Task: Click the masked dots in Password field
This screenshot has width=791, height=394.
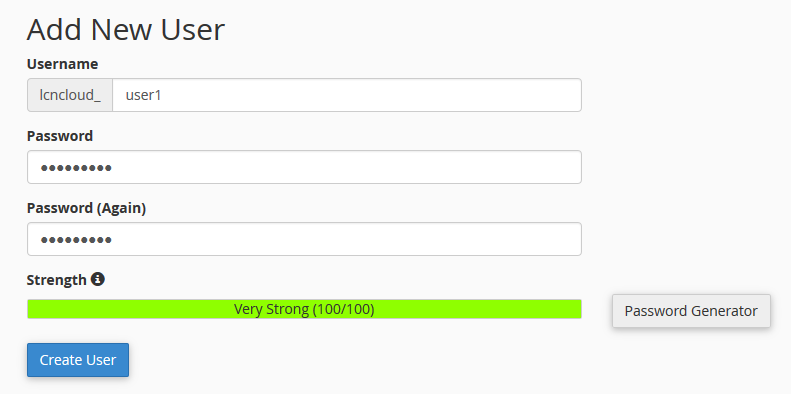Action: coord(76,167)
